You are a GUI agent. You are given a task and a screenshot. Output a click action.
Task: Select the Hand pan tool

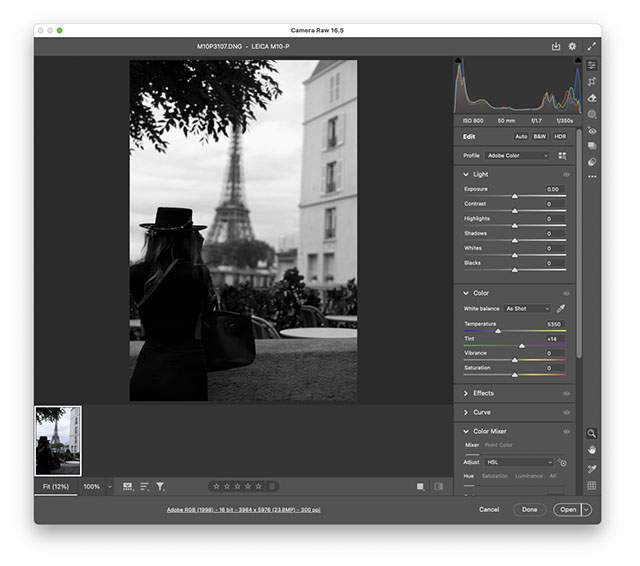591,450
